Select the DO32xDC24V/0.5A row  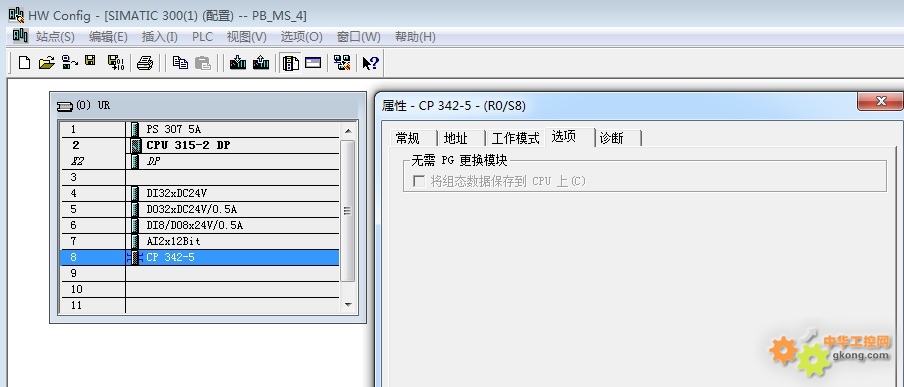(200, 209)
